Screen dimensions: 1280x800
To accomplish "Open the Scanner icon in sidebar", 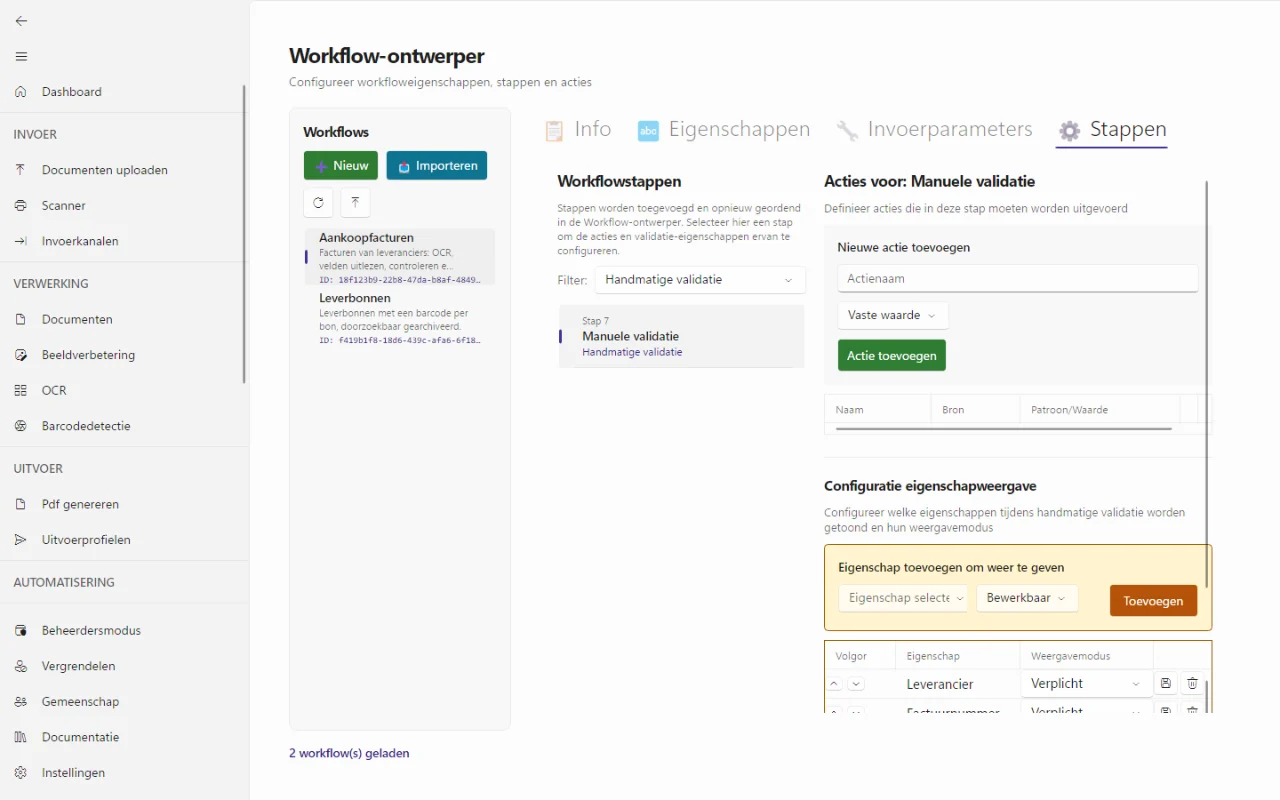I will click(x=21, y=206).
